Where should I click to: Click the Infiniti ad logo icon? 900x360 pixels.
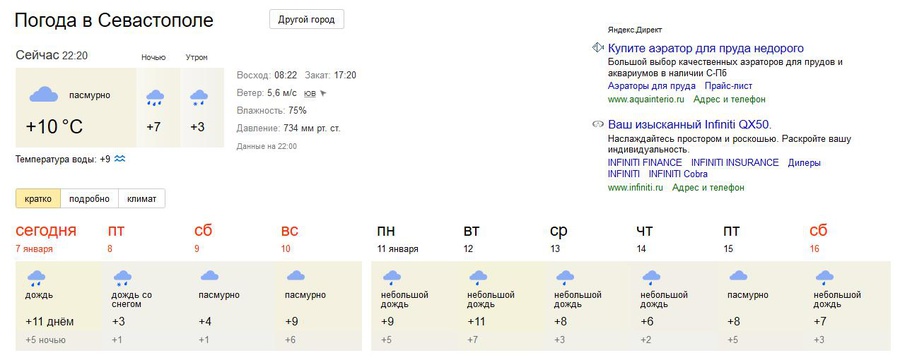click(598, 124)
